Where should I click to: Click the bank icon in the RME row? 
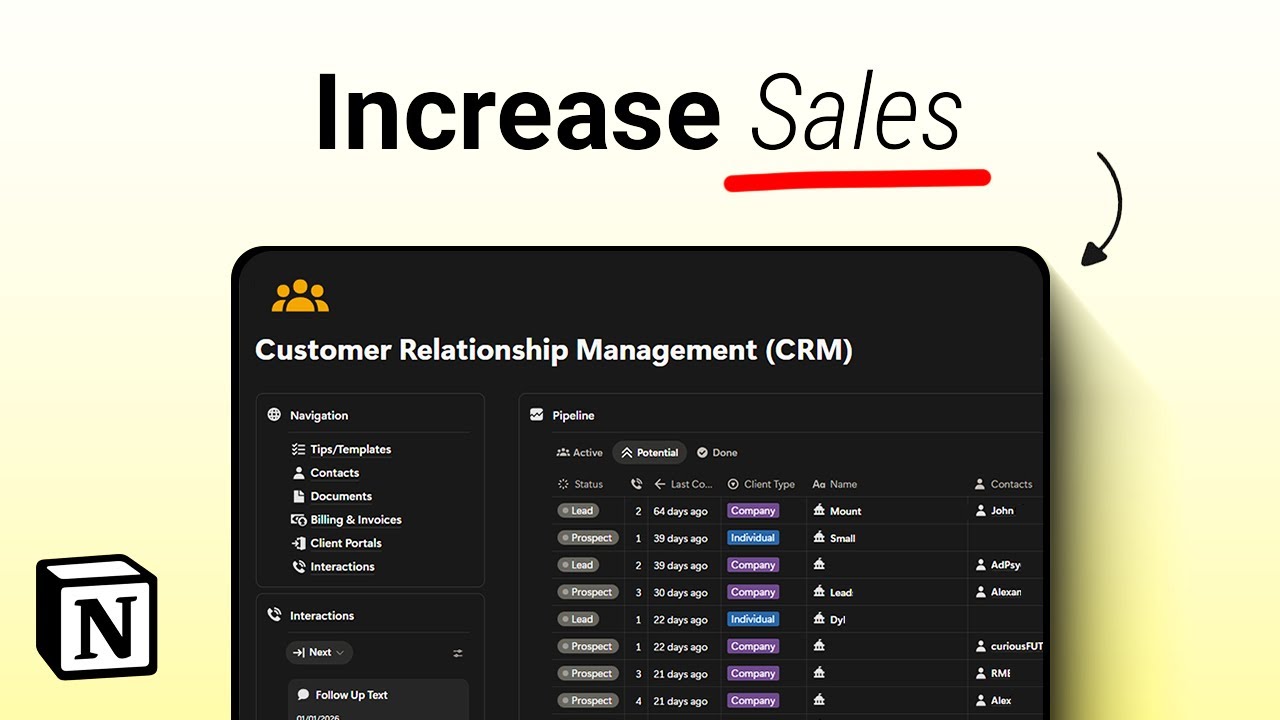[819, 673]
